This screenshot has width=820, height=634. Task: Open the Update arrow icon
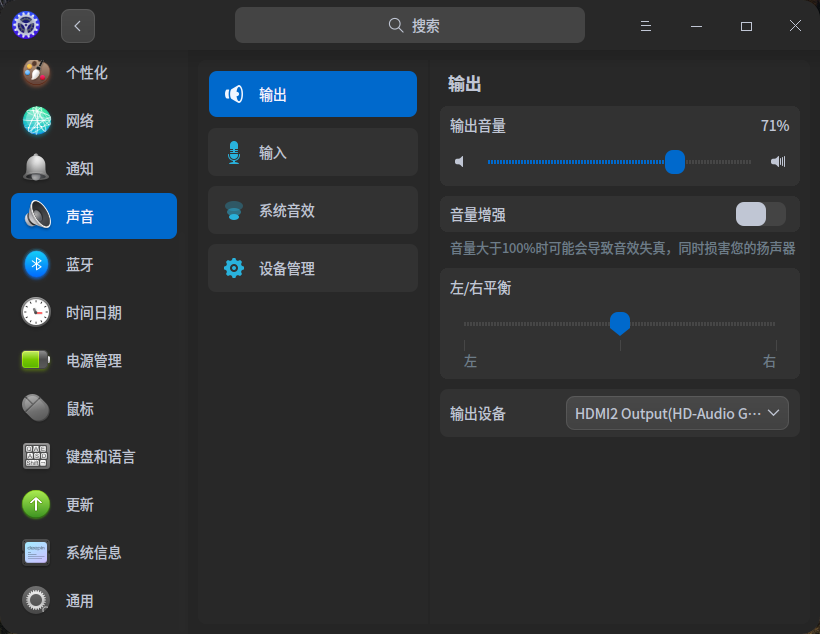37,504
